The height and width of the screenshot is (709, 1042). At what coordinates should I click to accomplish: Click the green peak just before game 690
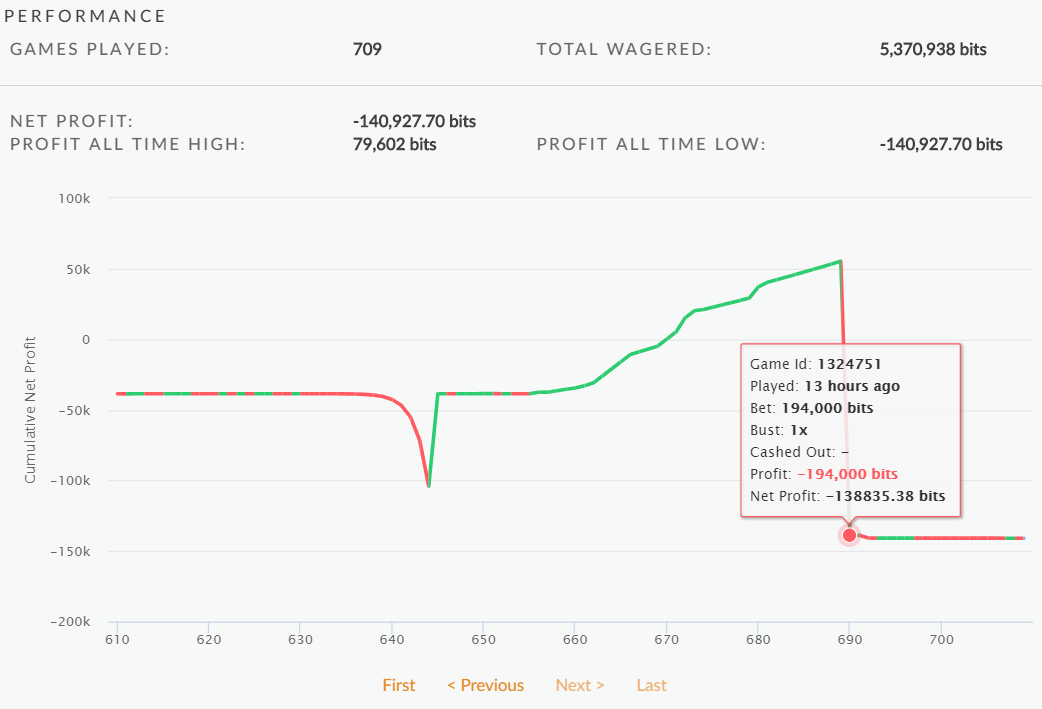click(x=841, y=261)
